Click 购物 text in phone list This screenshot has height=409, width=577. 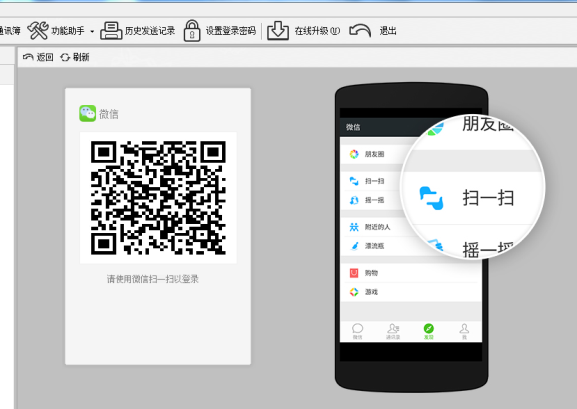371,273
